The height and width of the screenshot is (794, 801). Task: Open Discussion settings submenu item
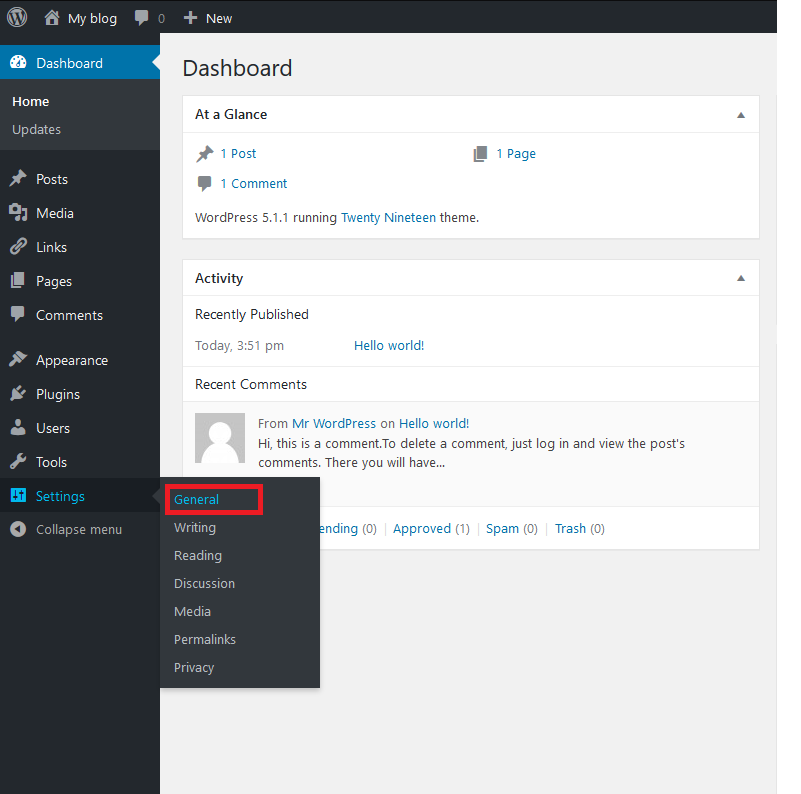pyautogui.click(x=204, y=583)
